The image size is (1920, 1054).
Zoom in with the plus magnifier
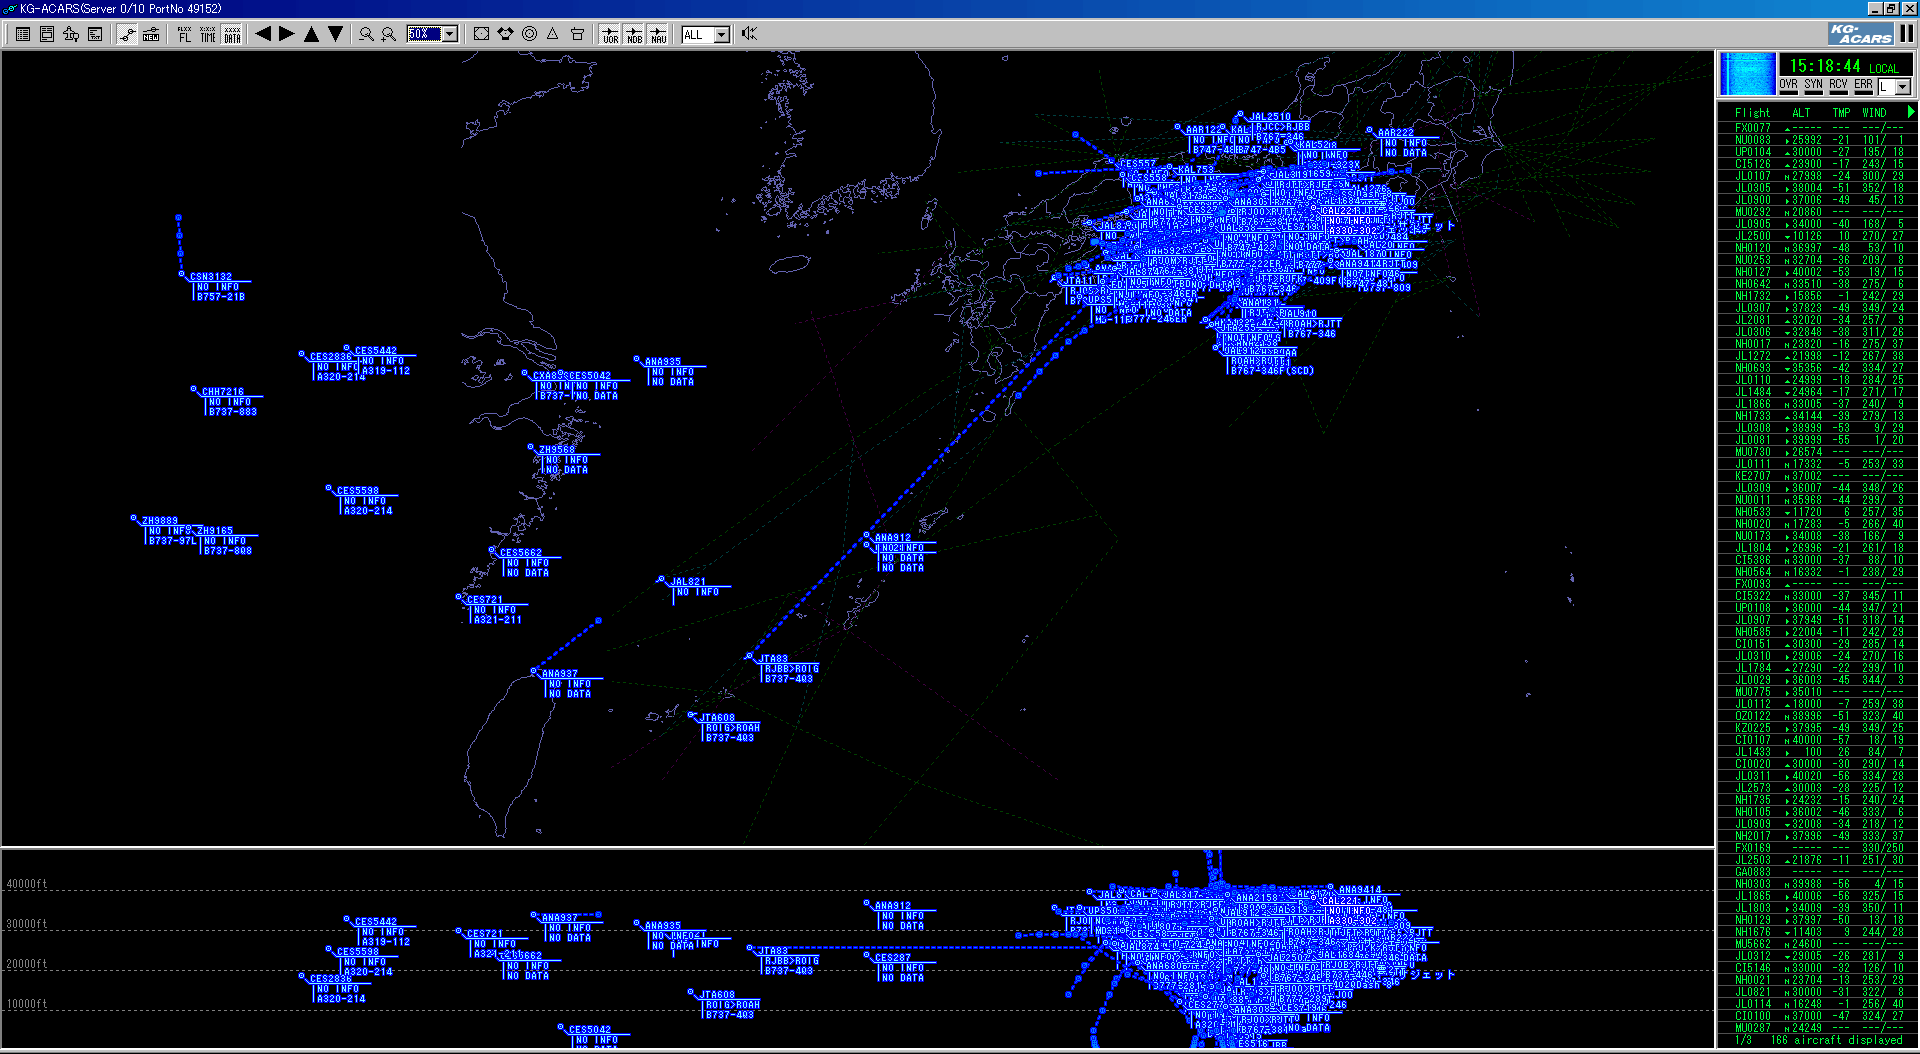pos(389,34)
